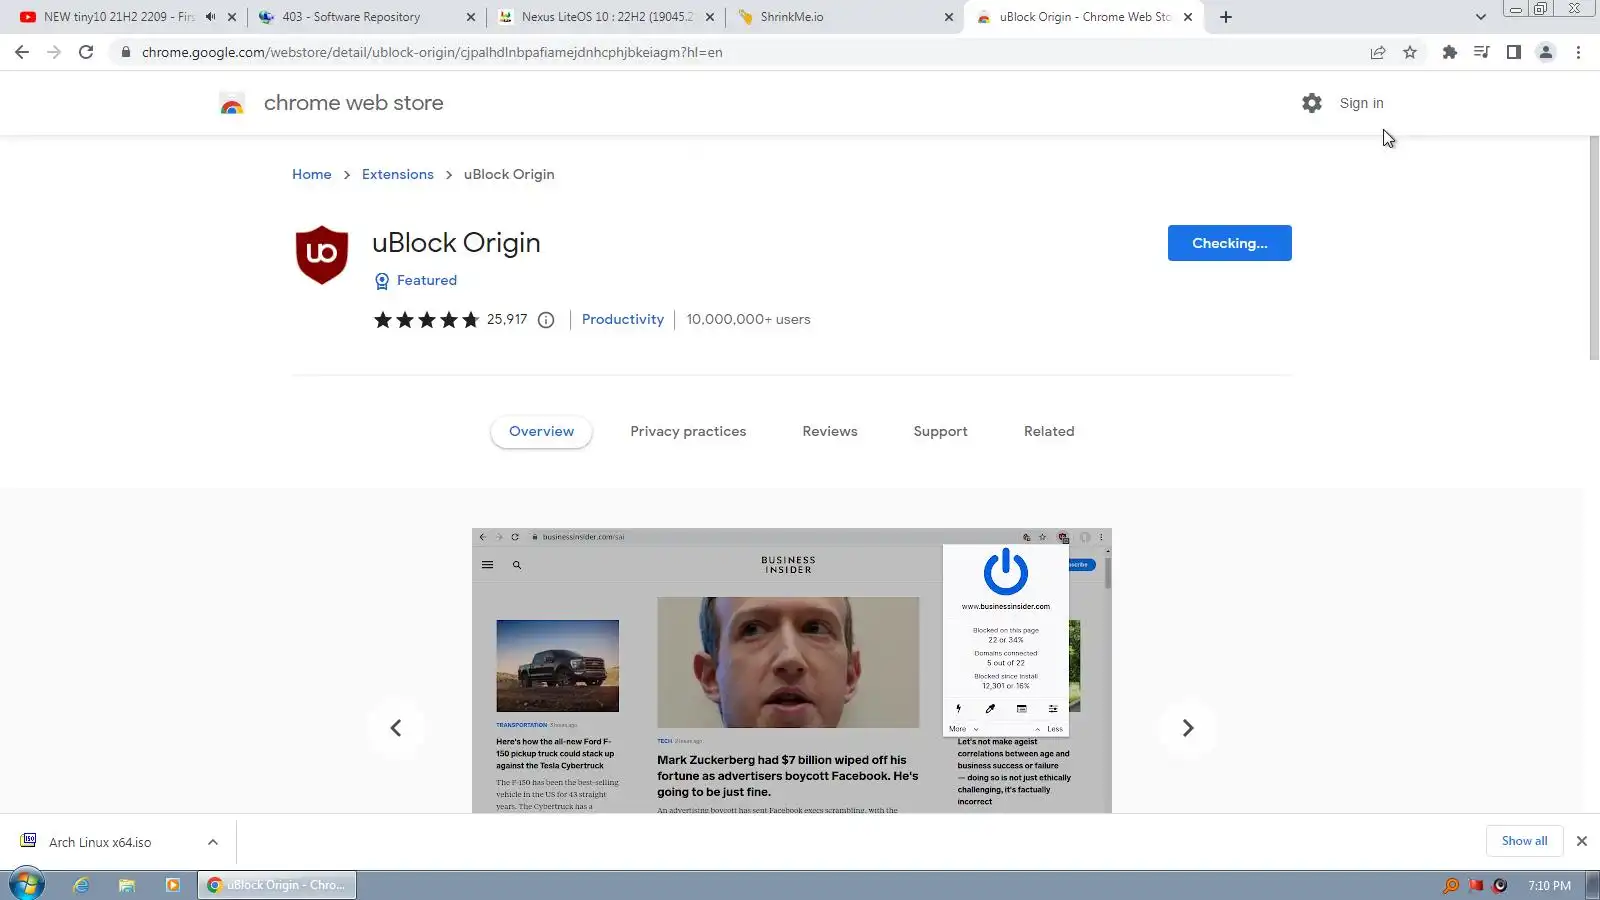Open the Privacy practices tab

[x=688, y=432]
